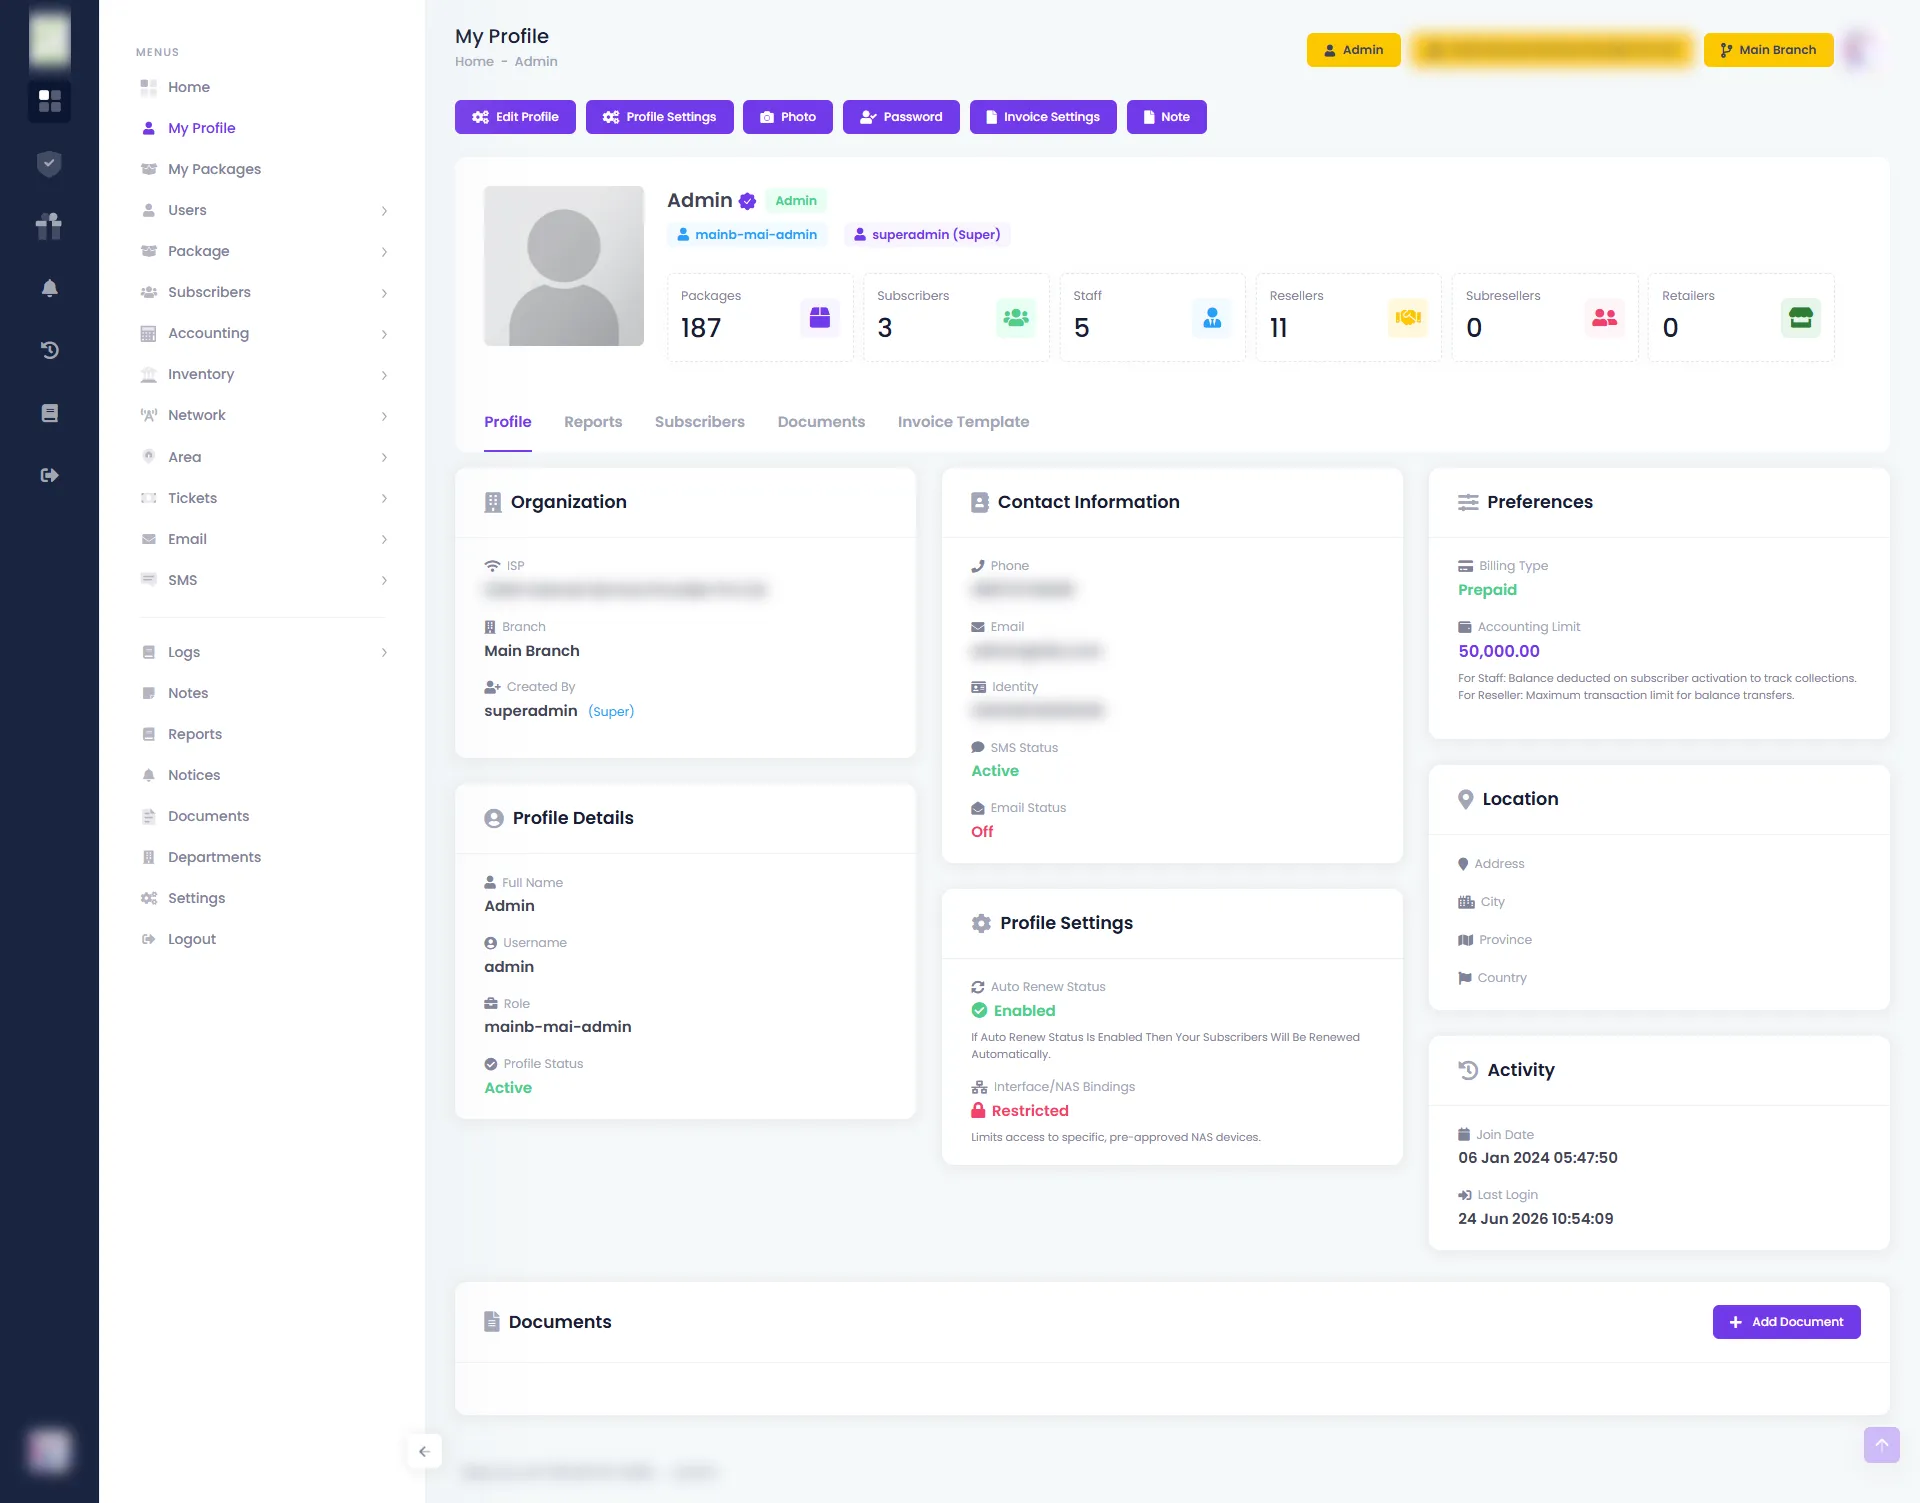Screen dimensions: 1920x1503
Task: Click the logo at top of dark rail
Action: pos(49,39)
